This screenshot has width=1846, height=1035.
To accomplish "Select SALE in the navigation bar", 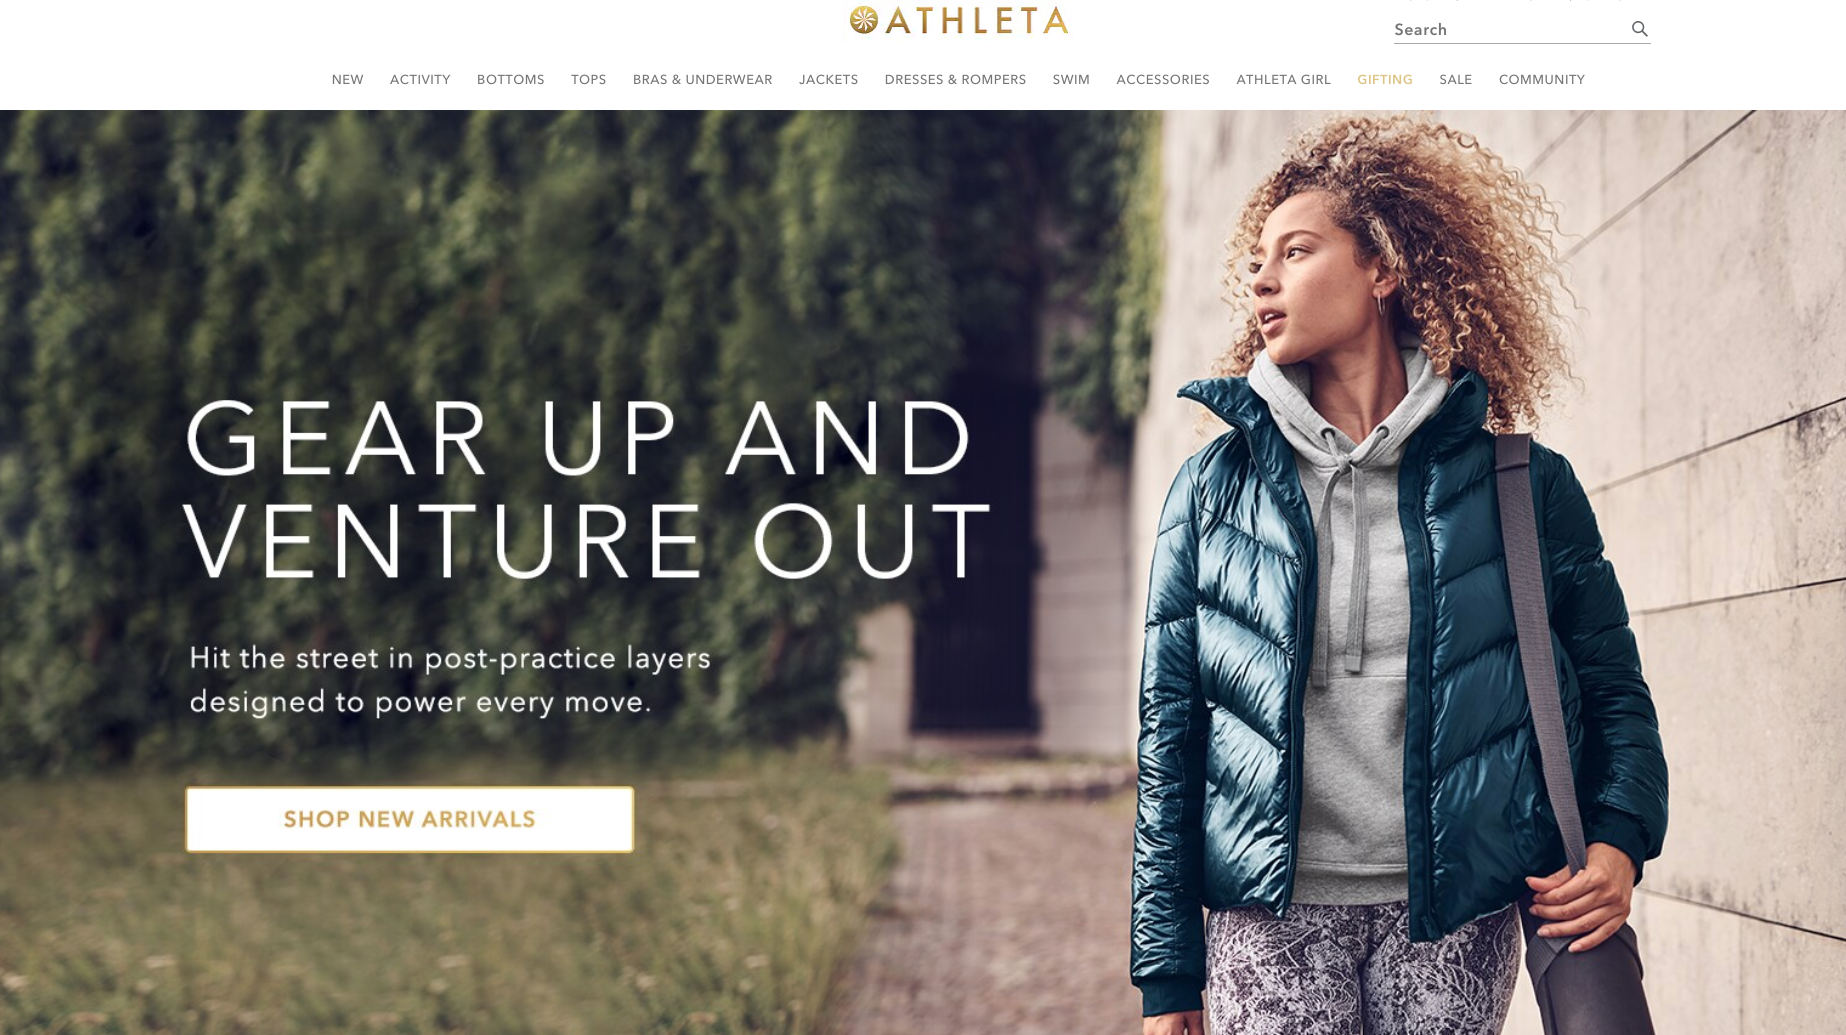I will [x=1455, y=80].
